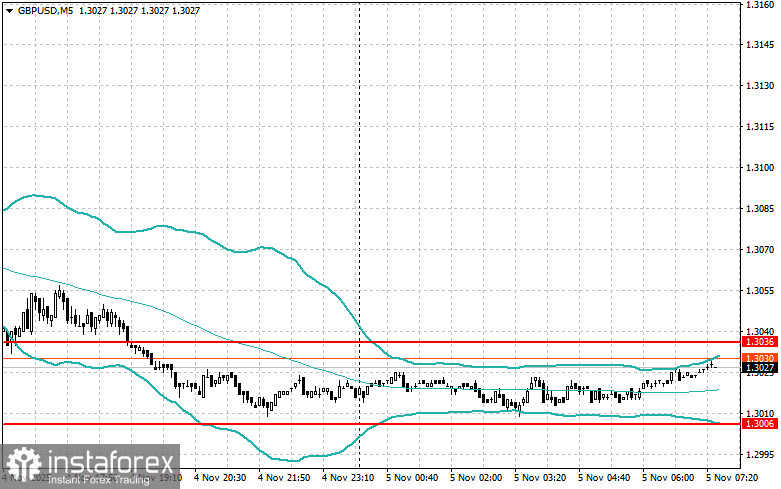Click the 5 Nov 02:00 time label
Image resolution: width=781 pixels, height=489 pixels.
click(476, 478)
